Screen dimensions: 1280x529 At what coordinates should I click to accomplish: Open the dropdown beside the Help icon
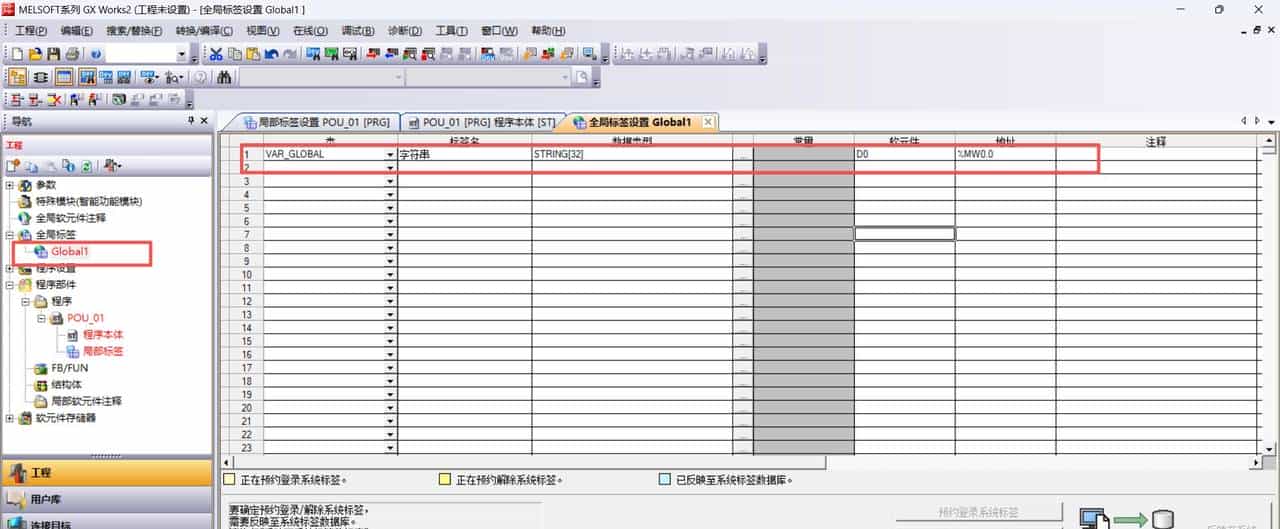[181, 54]
